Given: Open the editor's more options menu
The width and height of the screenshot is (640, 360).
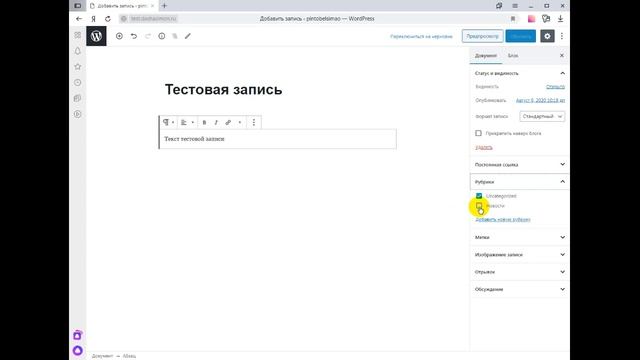Looking at the screenshot, I should click(x=562, y=36).
